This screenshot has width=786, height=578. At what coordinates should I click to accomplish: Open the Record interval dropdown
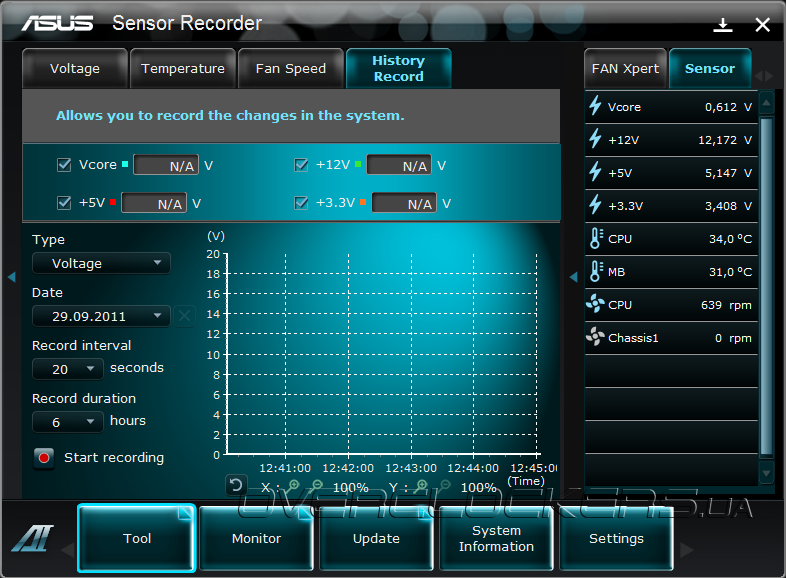(x=68, y=369)
